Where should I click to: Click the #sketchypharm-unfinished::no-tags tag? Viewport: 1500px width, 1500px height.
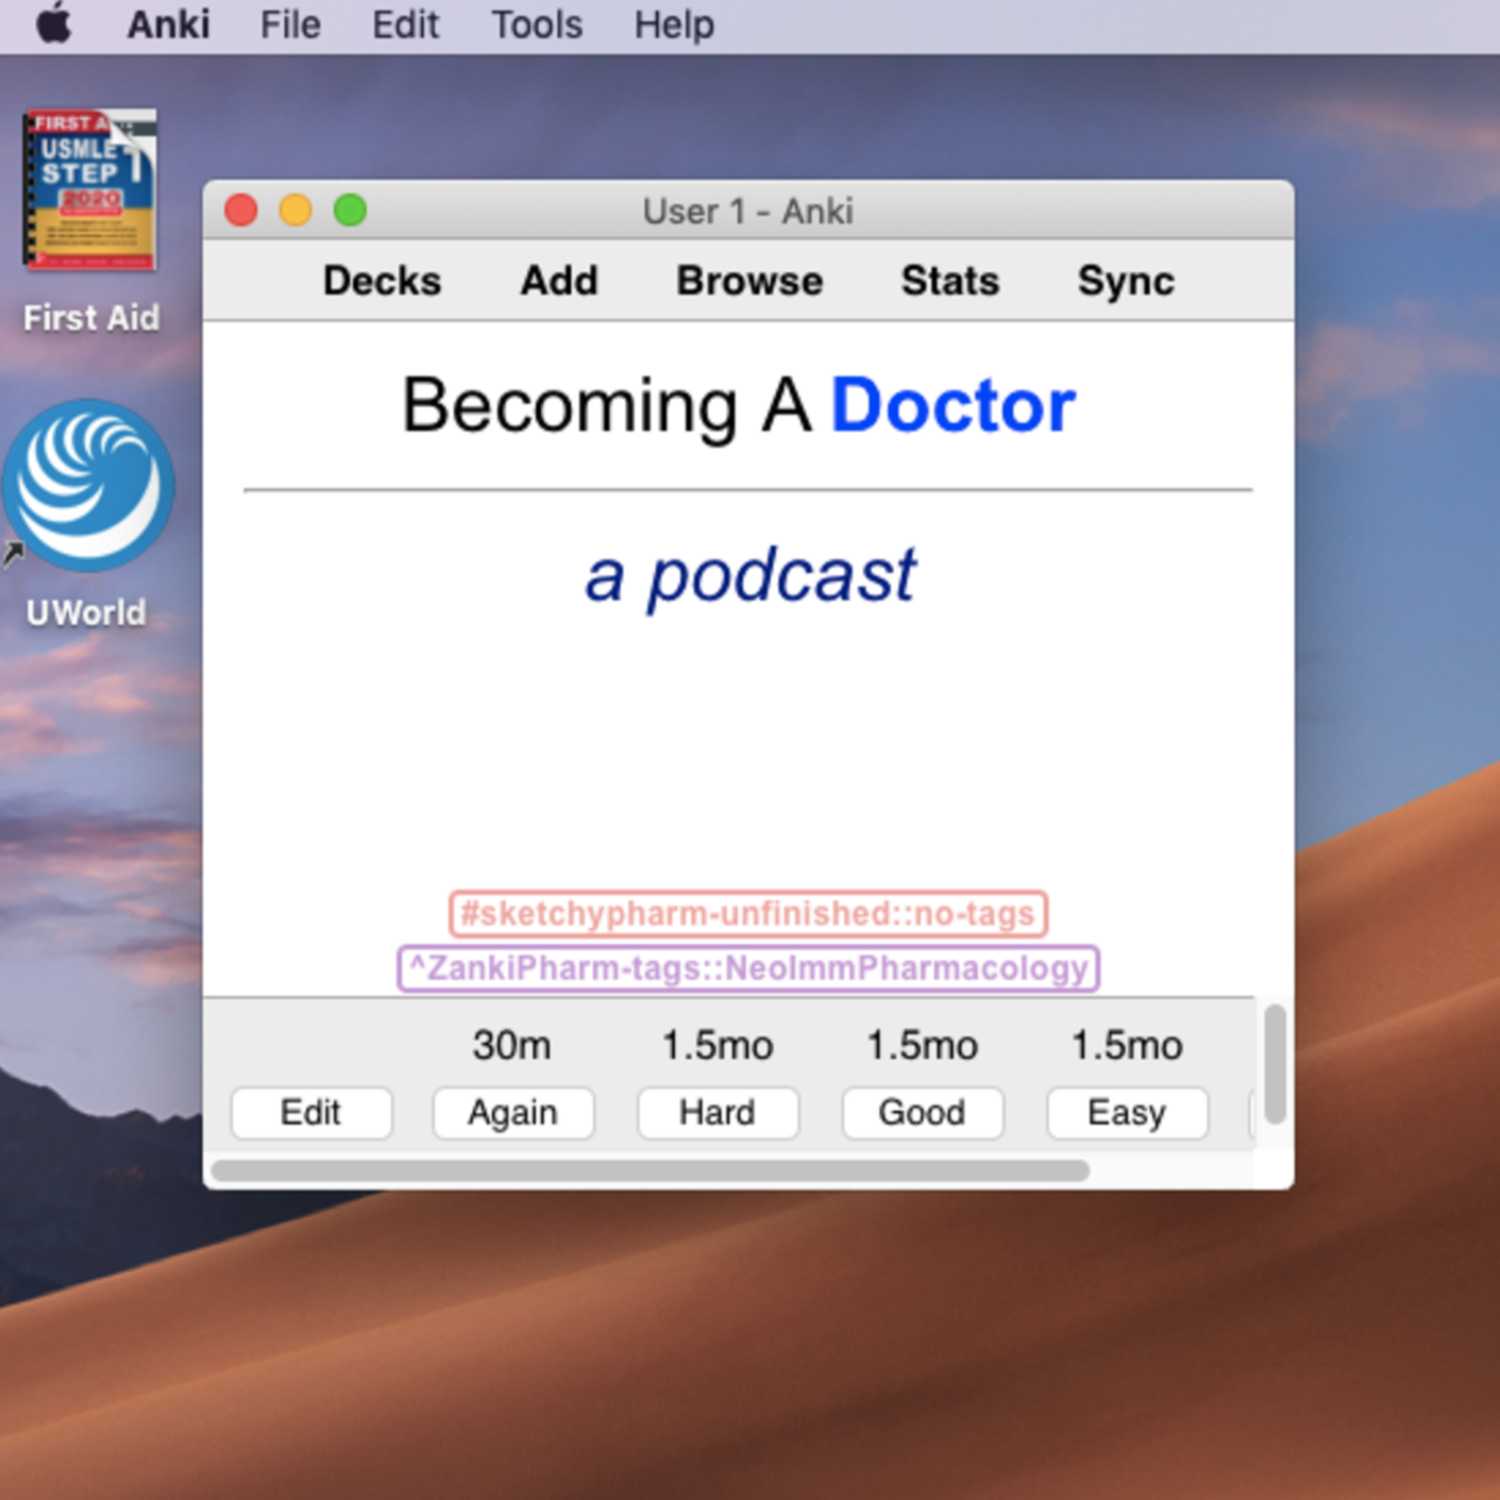pos(748,914)
